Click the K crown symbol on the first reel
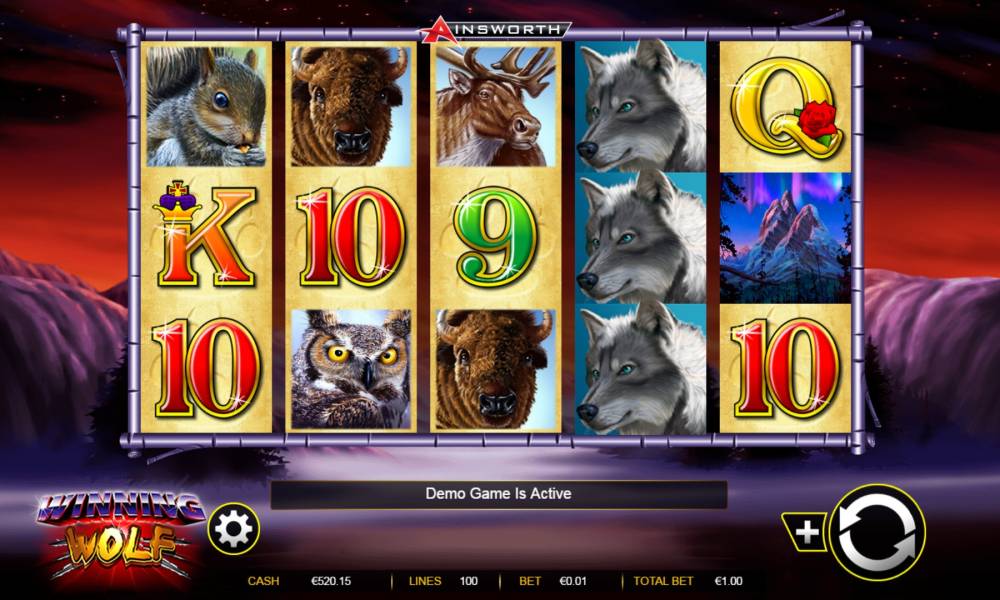 (205, 235)
